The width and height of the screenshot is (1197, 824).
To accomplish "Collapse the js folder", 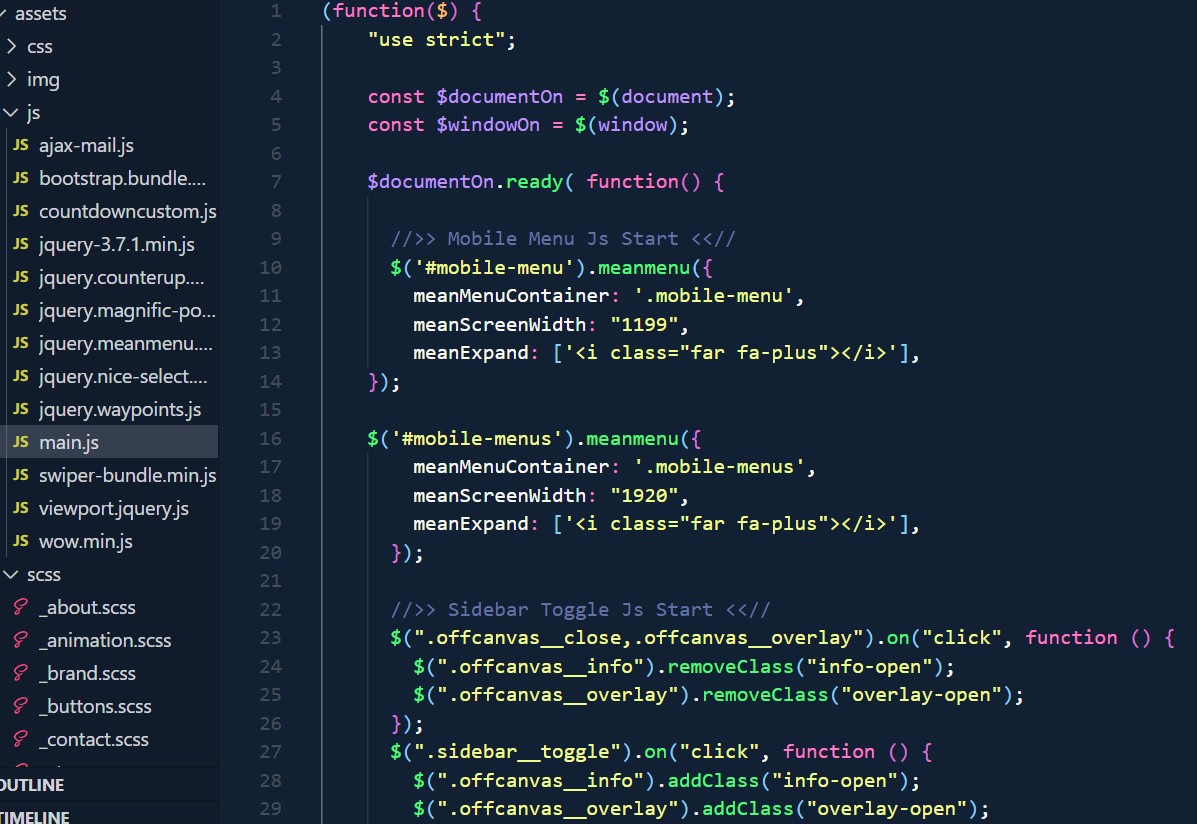I will coord(11,113).
